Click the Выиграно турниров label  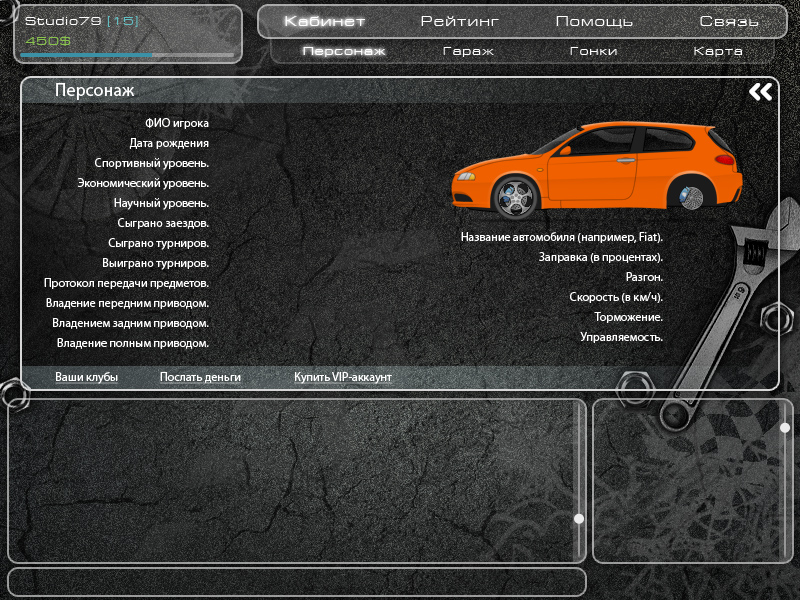(156, 263)
